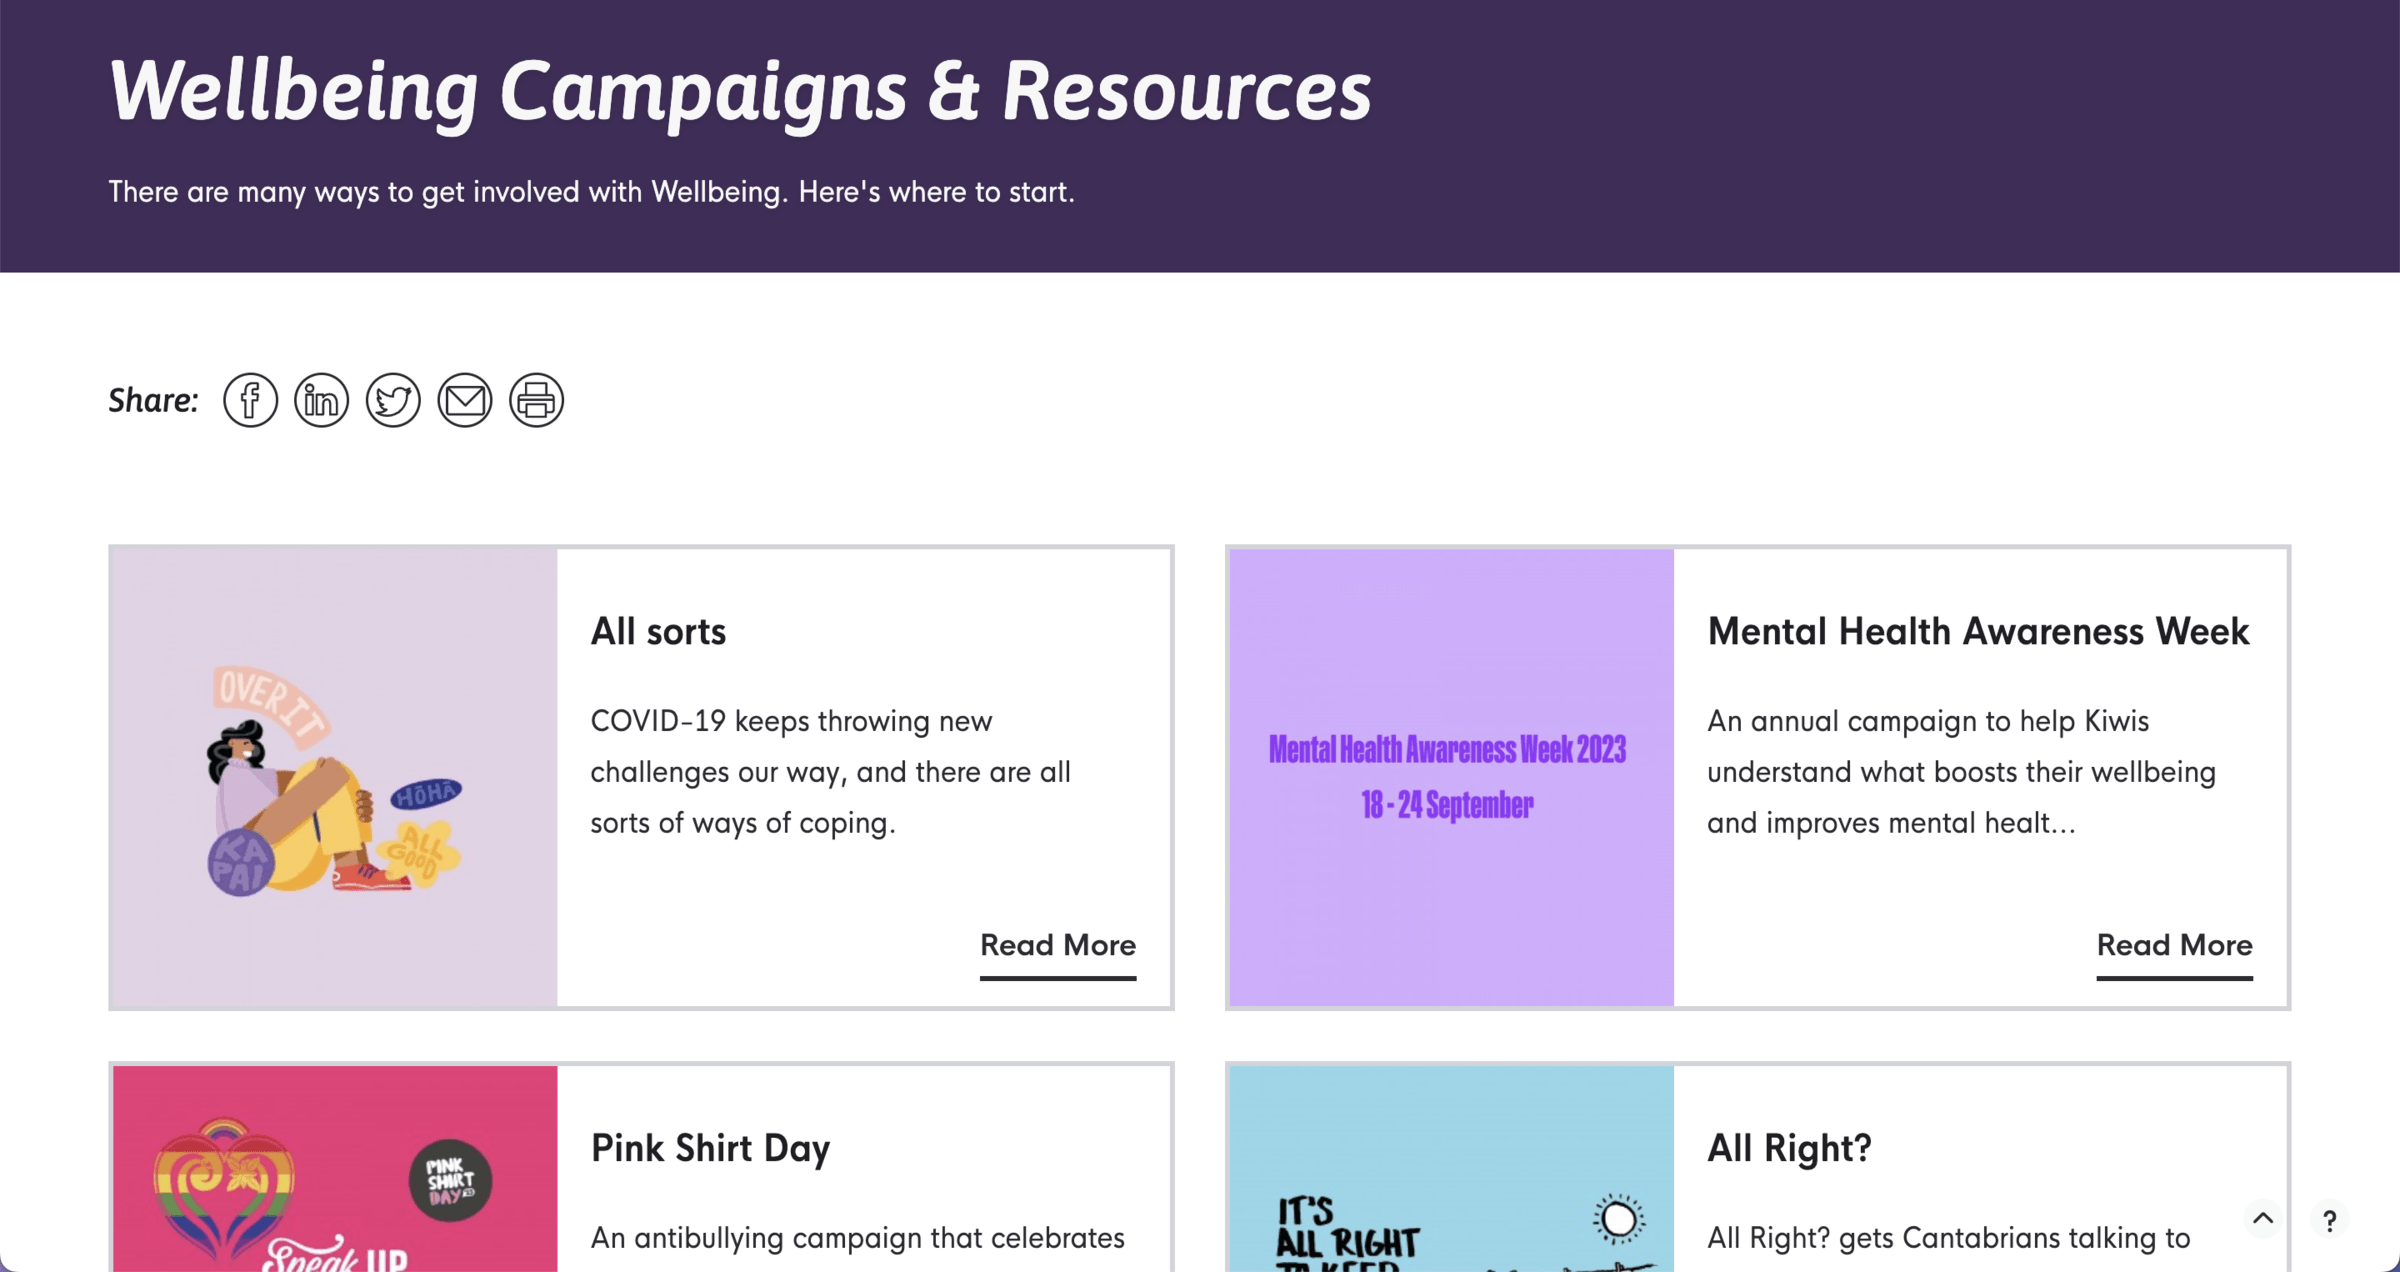Open the Pink Shirt Day pink thumbnail
The height and width of the screenshot is (1272, 2400).
point(334,1170)
